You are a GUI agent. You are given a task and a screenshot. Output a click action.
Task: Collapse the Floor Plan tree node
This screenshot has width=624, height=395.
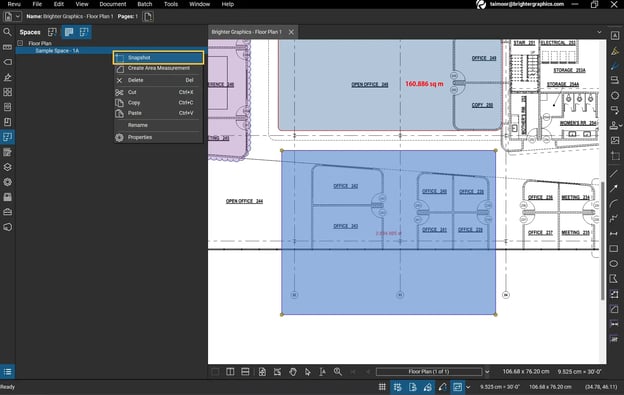[20, 43]
